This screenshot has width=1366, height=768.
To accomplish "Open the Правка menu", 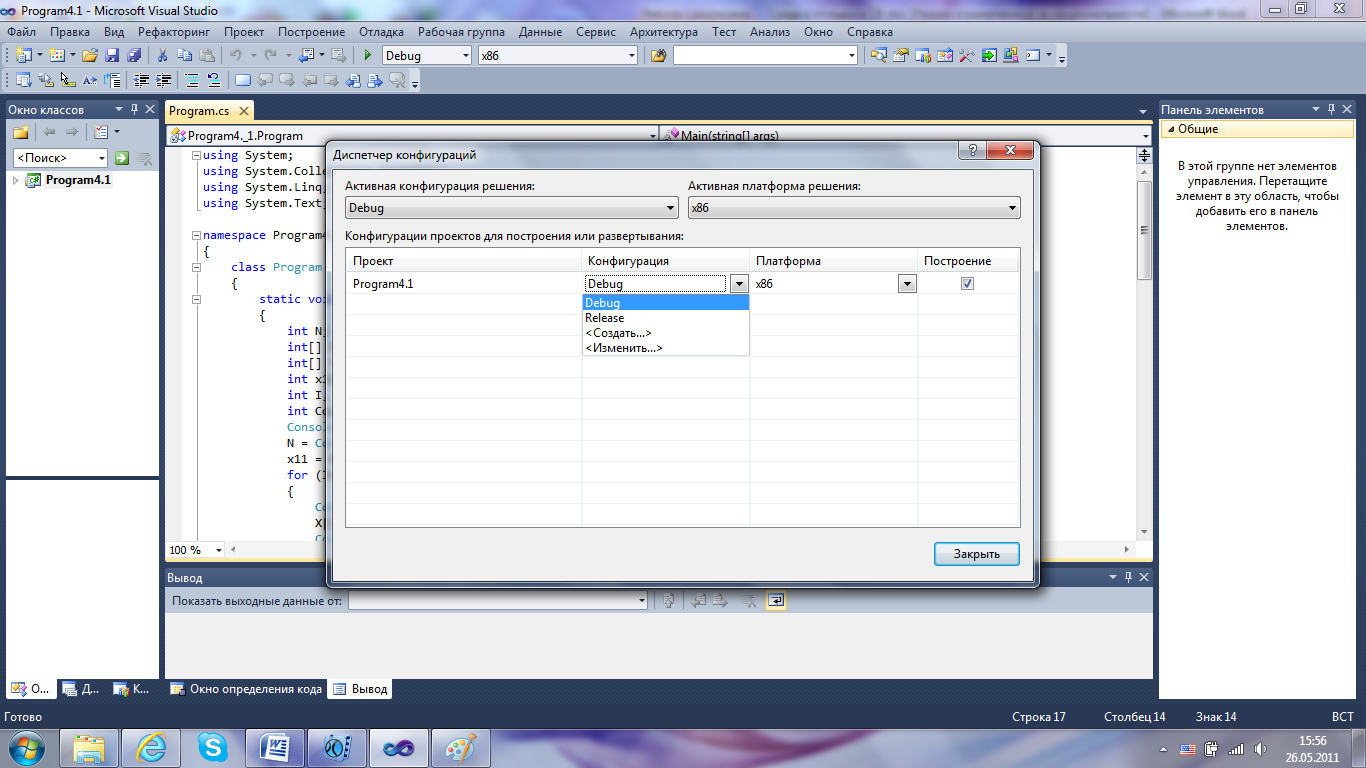I will click(x=70, y=32).
